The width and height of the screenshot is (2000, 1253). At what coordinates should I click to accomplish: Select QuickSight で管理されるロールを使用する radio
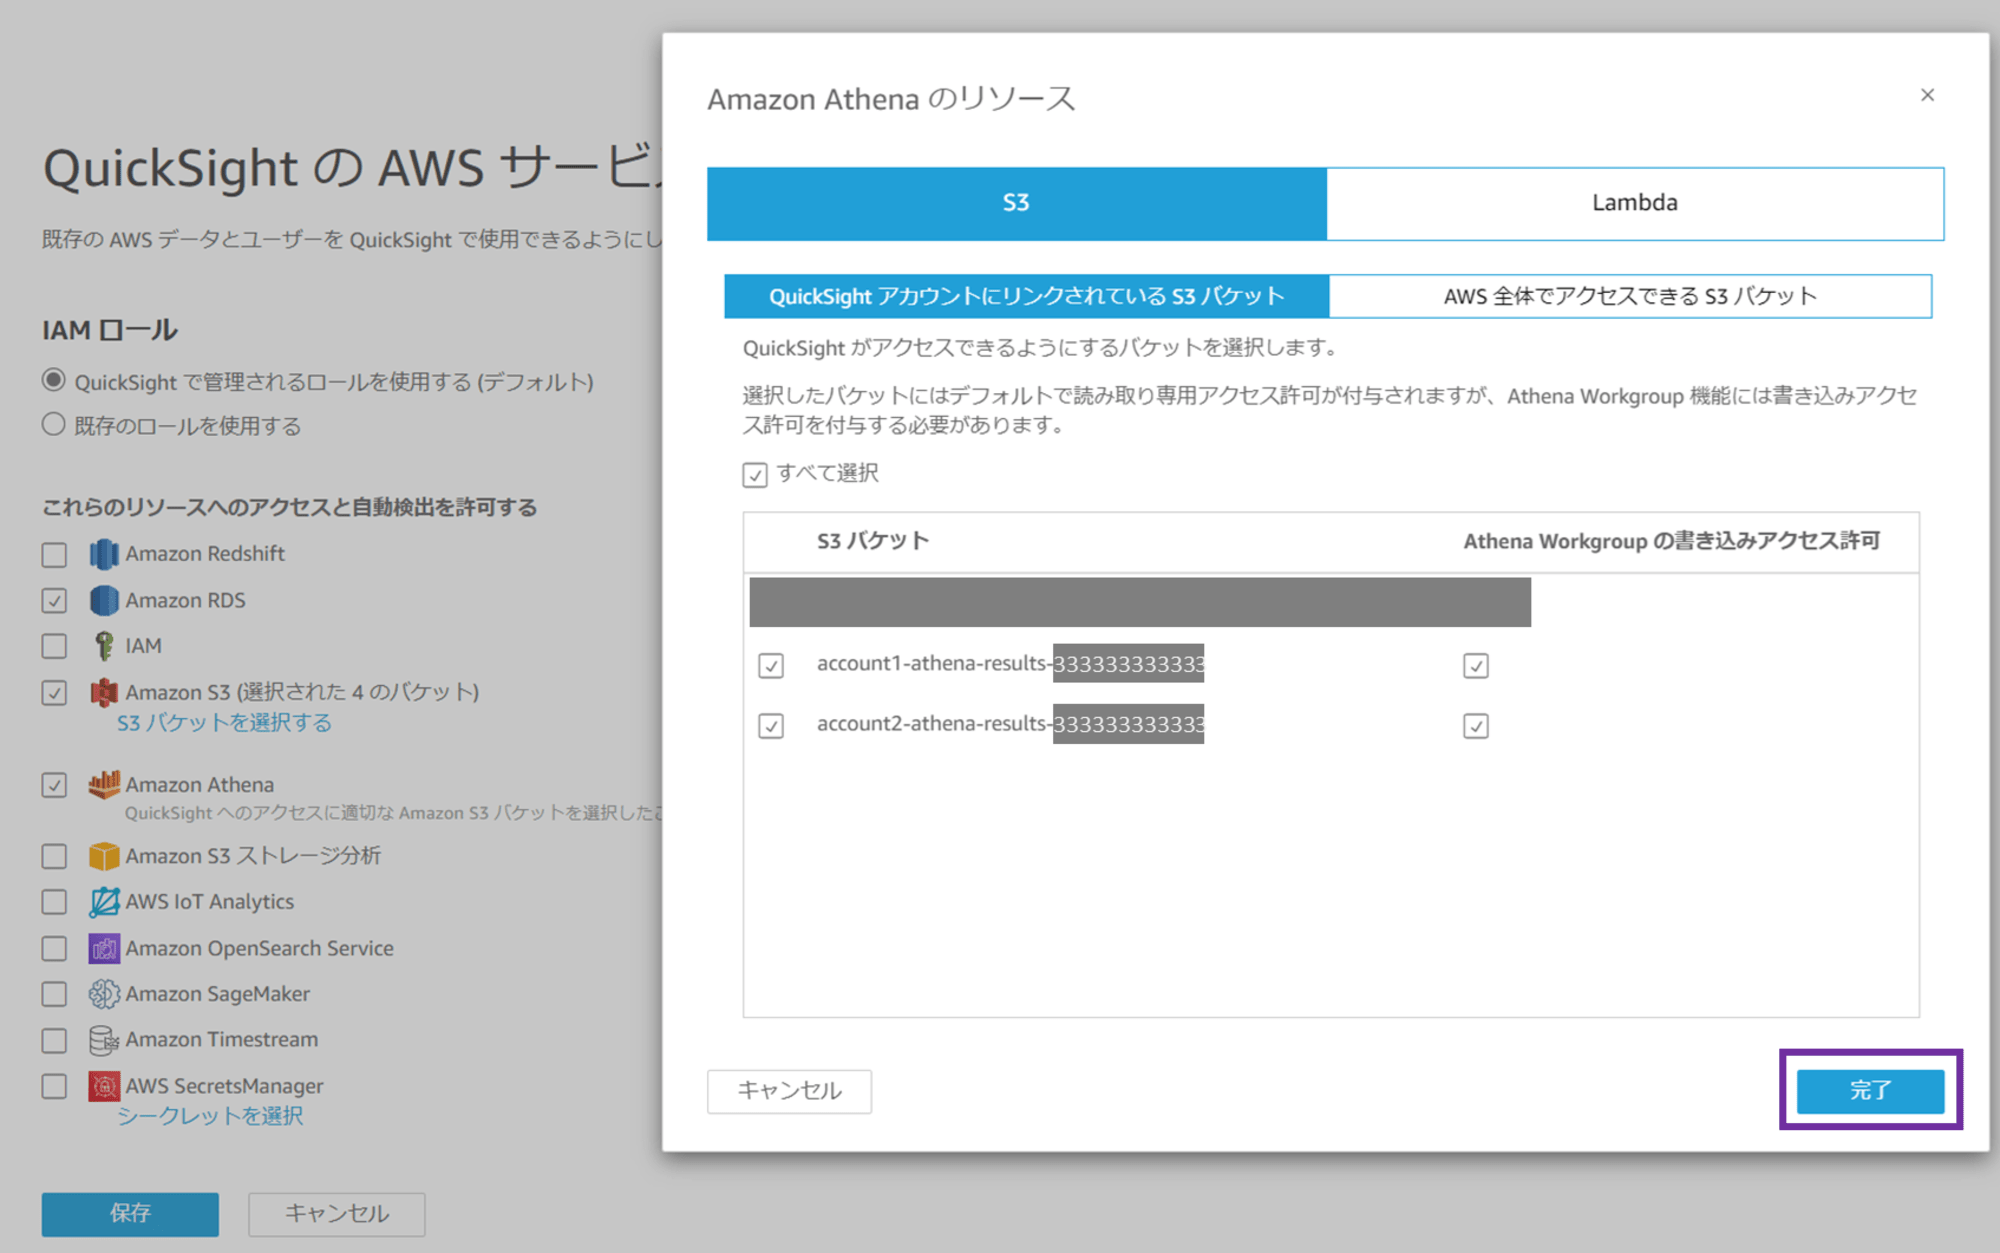pyautogui.click(x=54, y=381)
